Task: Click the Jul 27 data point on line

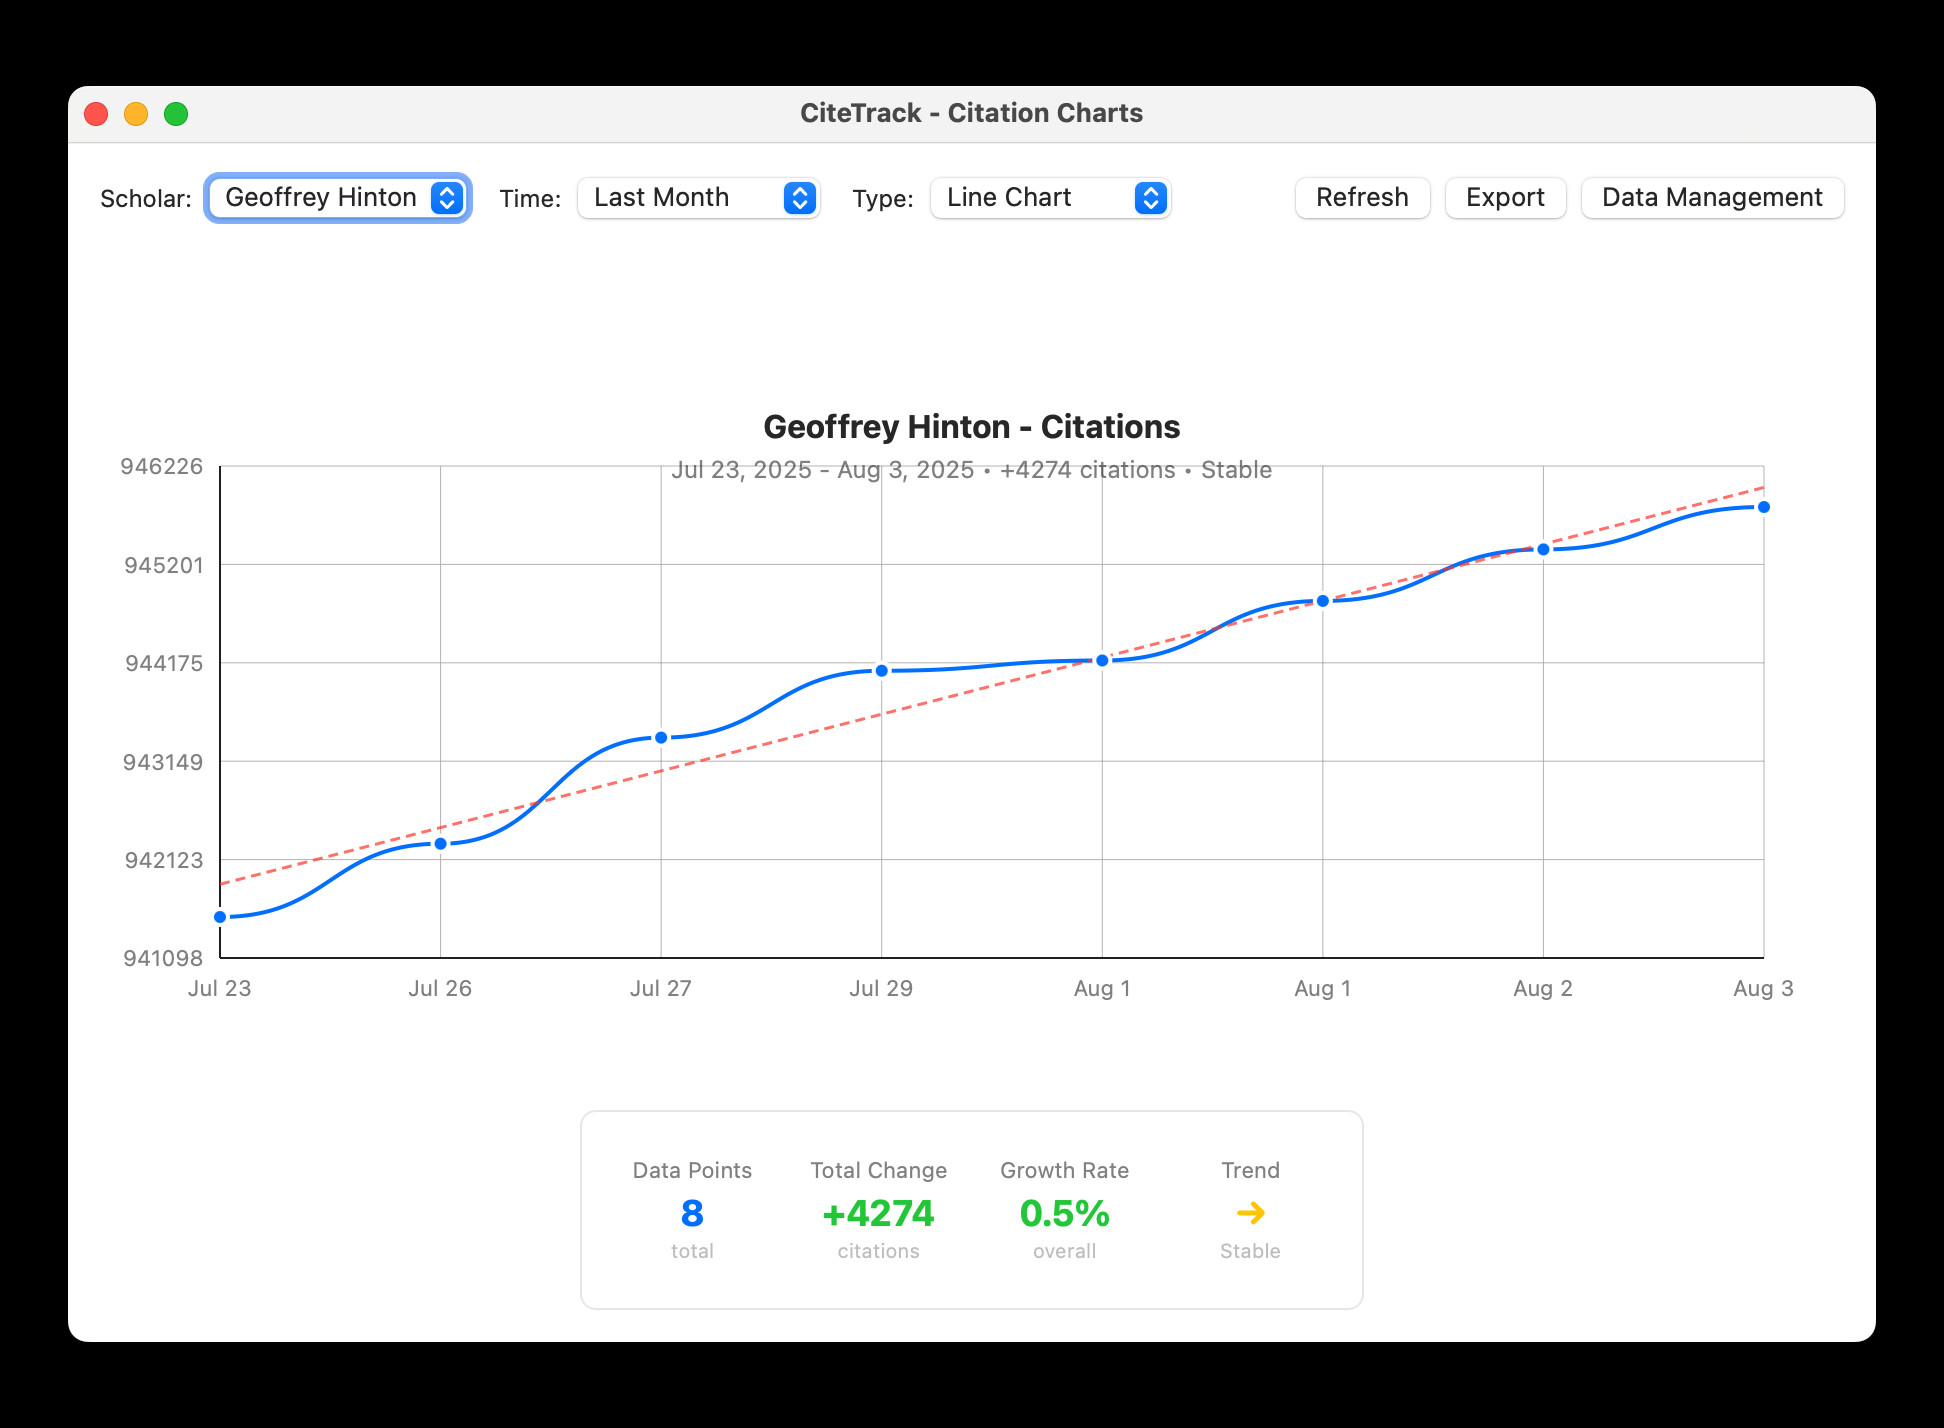Action: coord(661,738)
